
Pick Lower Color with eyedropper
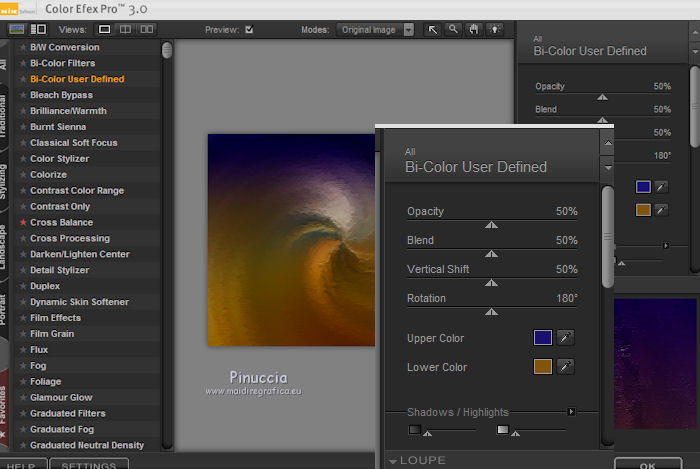click(x=566, y=367)
